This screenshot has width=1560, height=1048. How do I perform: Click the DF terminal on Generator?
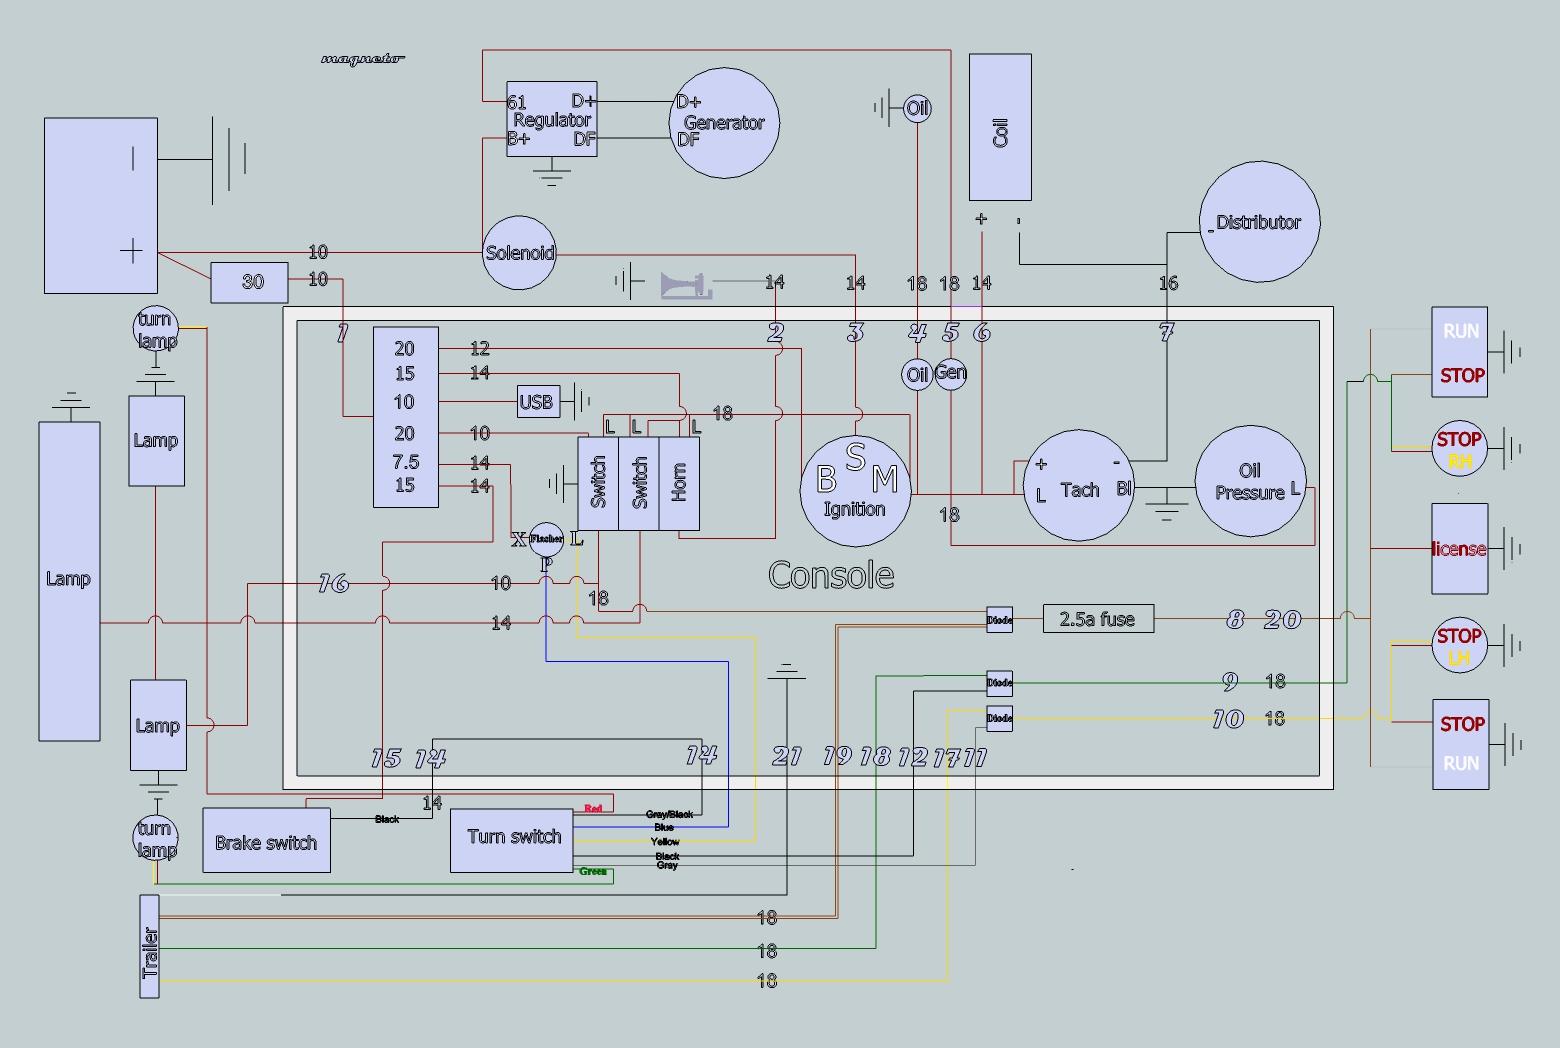(688, 140)
